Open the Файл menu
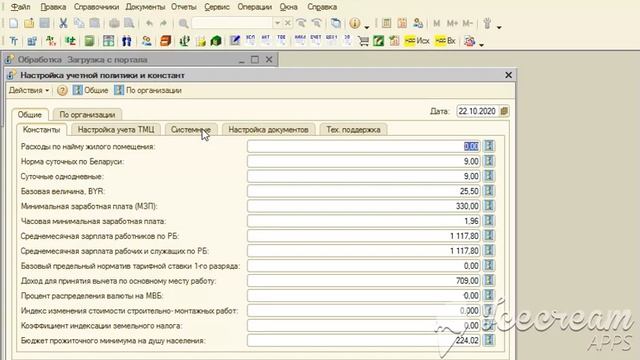Screen dimensions: 640x360 [x=20, y=7]
